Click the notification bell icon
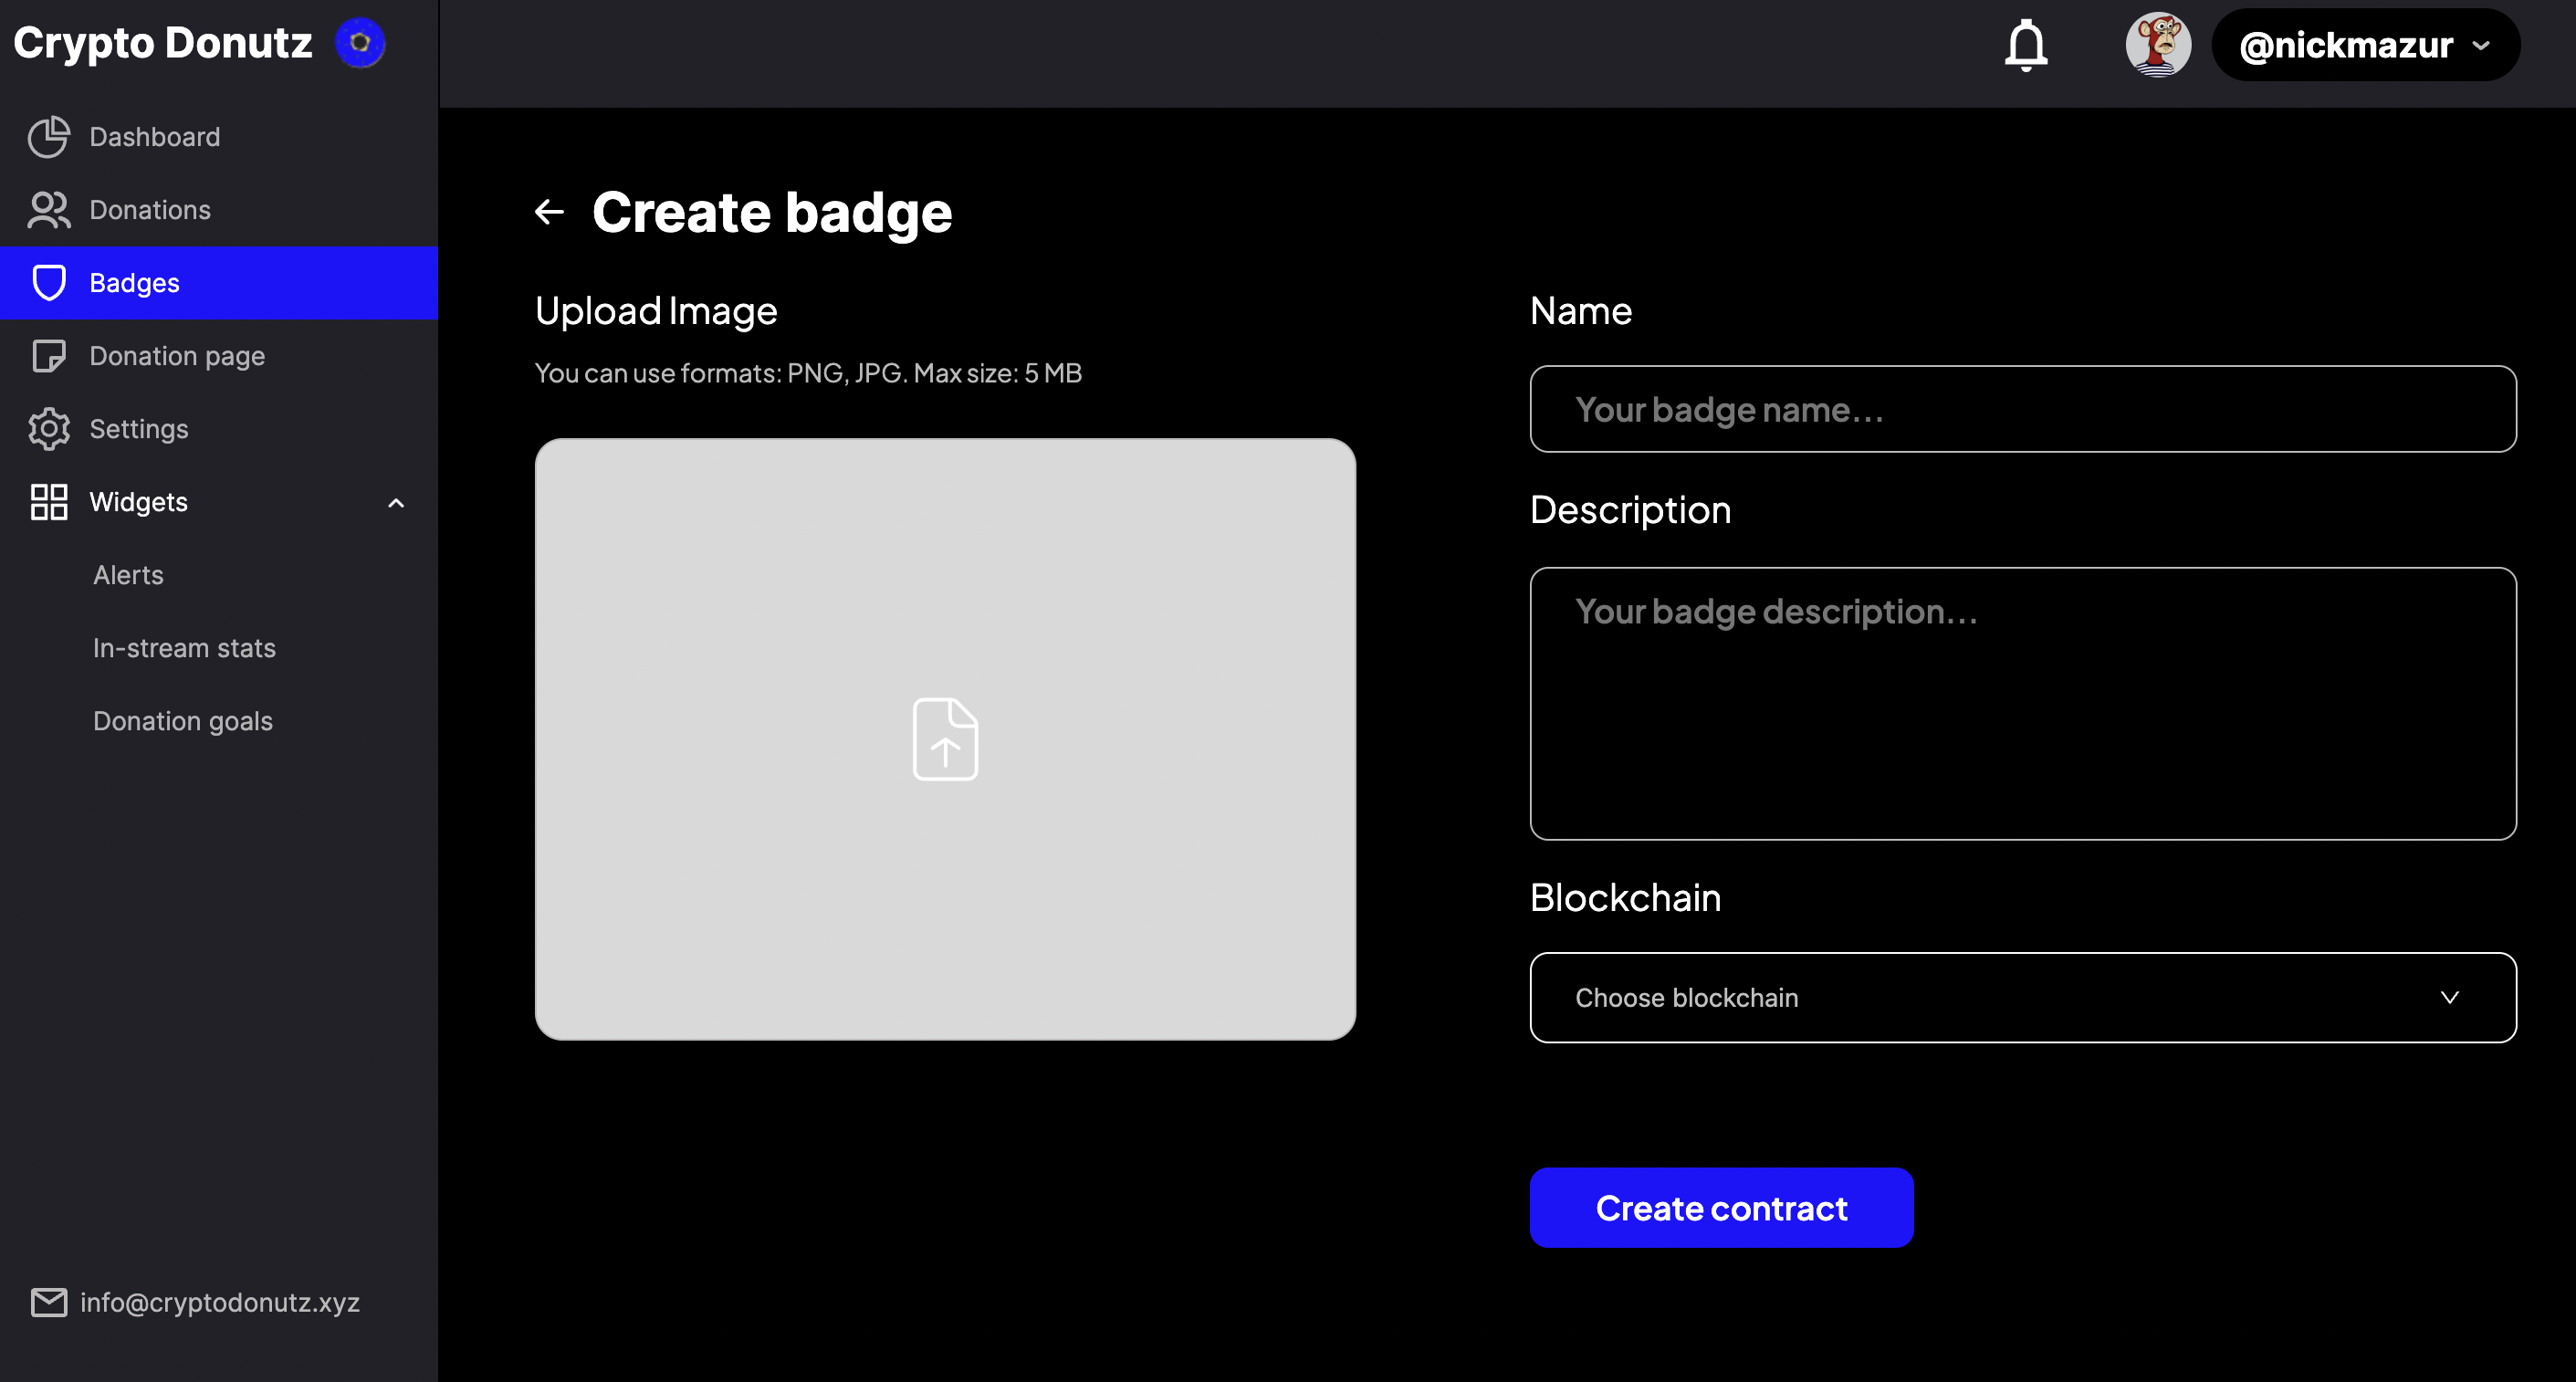This screenshot has width=2576, height=1382. 2025,45
